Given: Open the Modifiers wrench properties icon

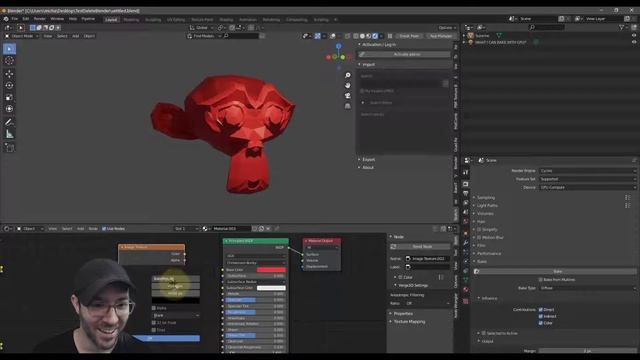Looking at the screenshot, I should tap(466, 243).
